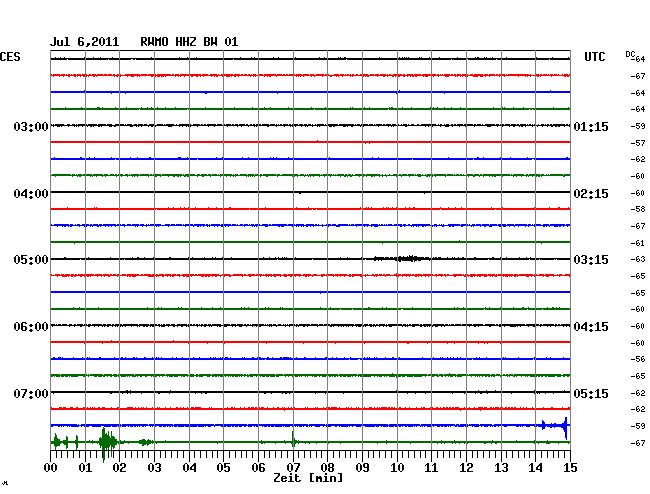
Task: Click the 06:00 local time label
Action: pyautogui.click(x=31, y=327)
